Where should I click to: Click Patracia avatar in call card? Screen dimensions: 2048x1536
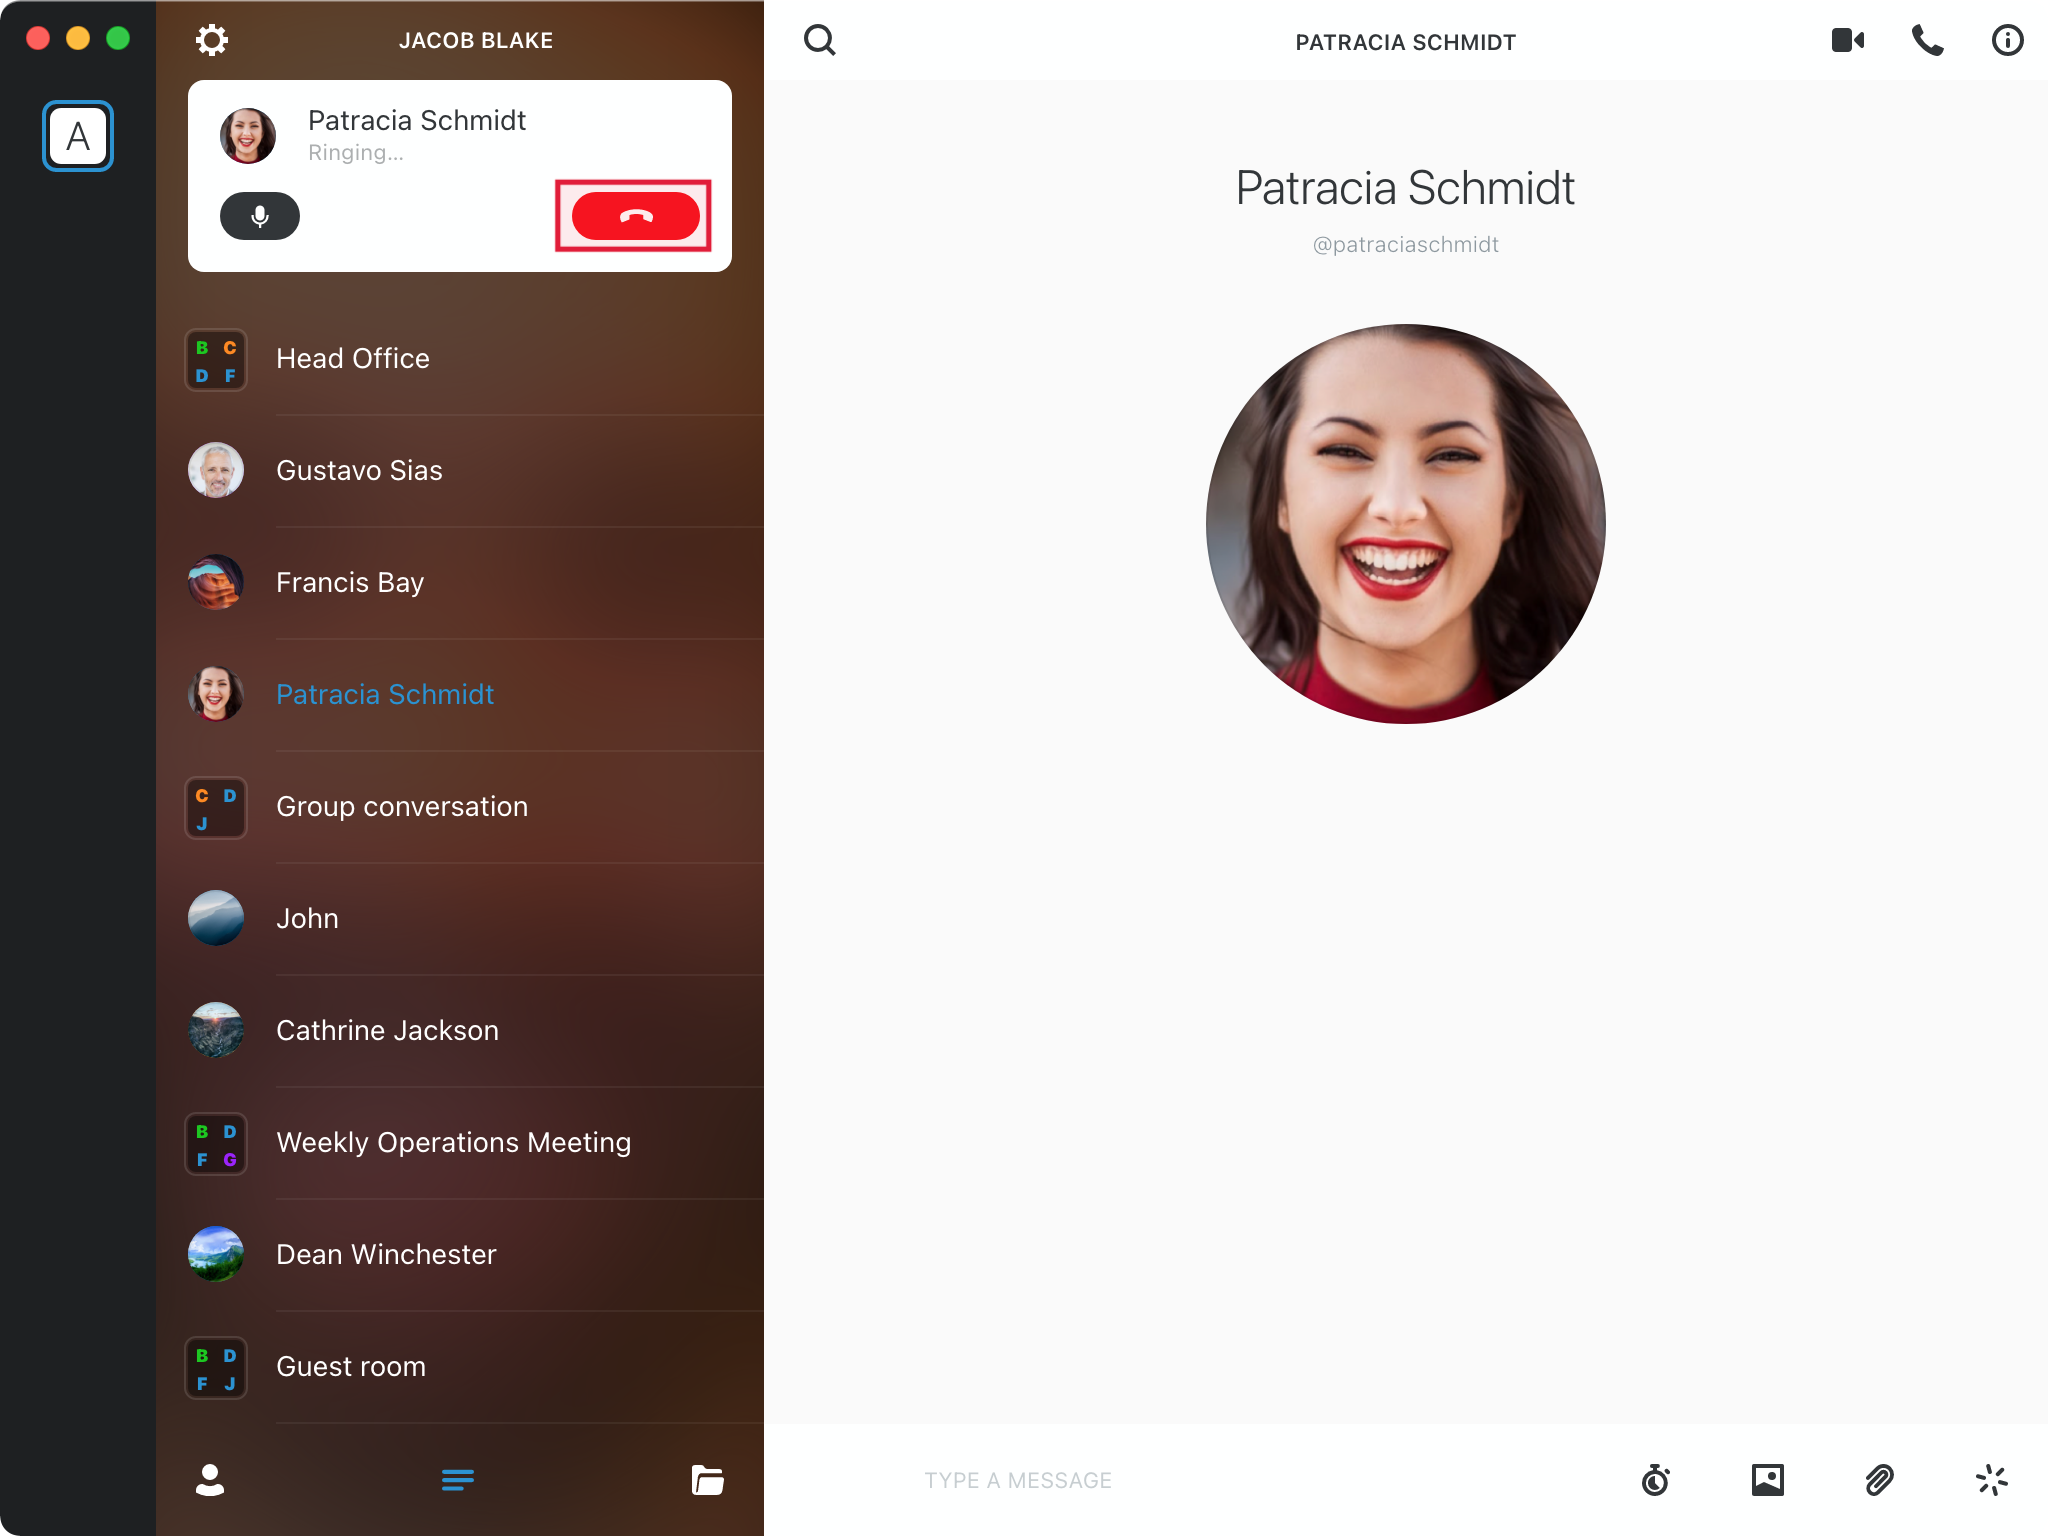pyautogui.click(x=248, y=136)
